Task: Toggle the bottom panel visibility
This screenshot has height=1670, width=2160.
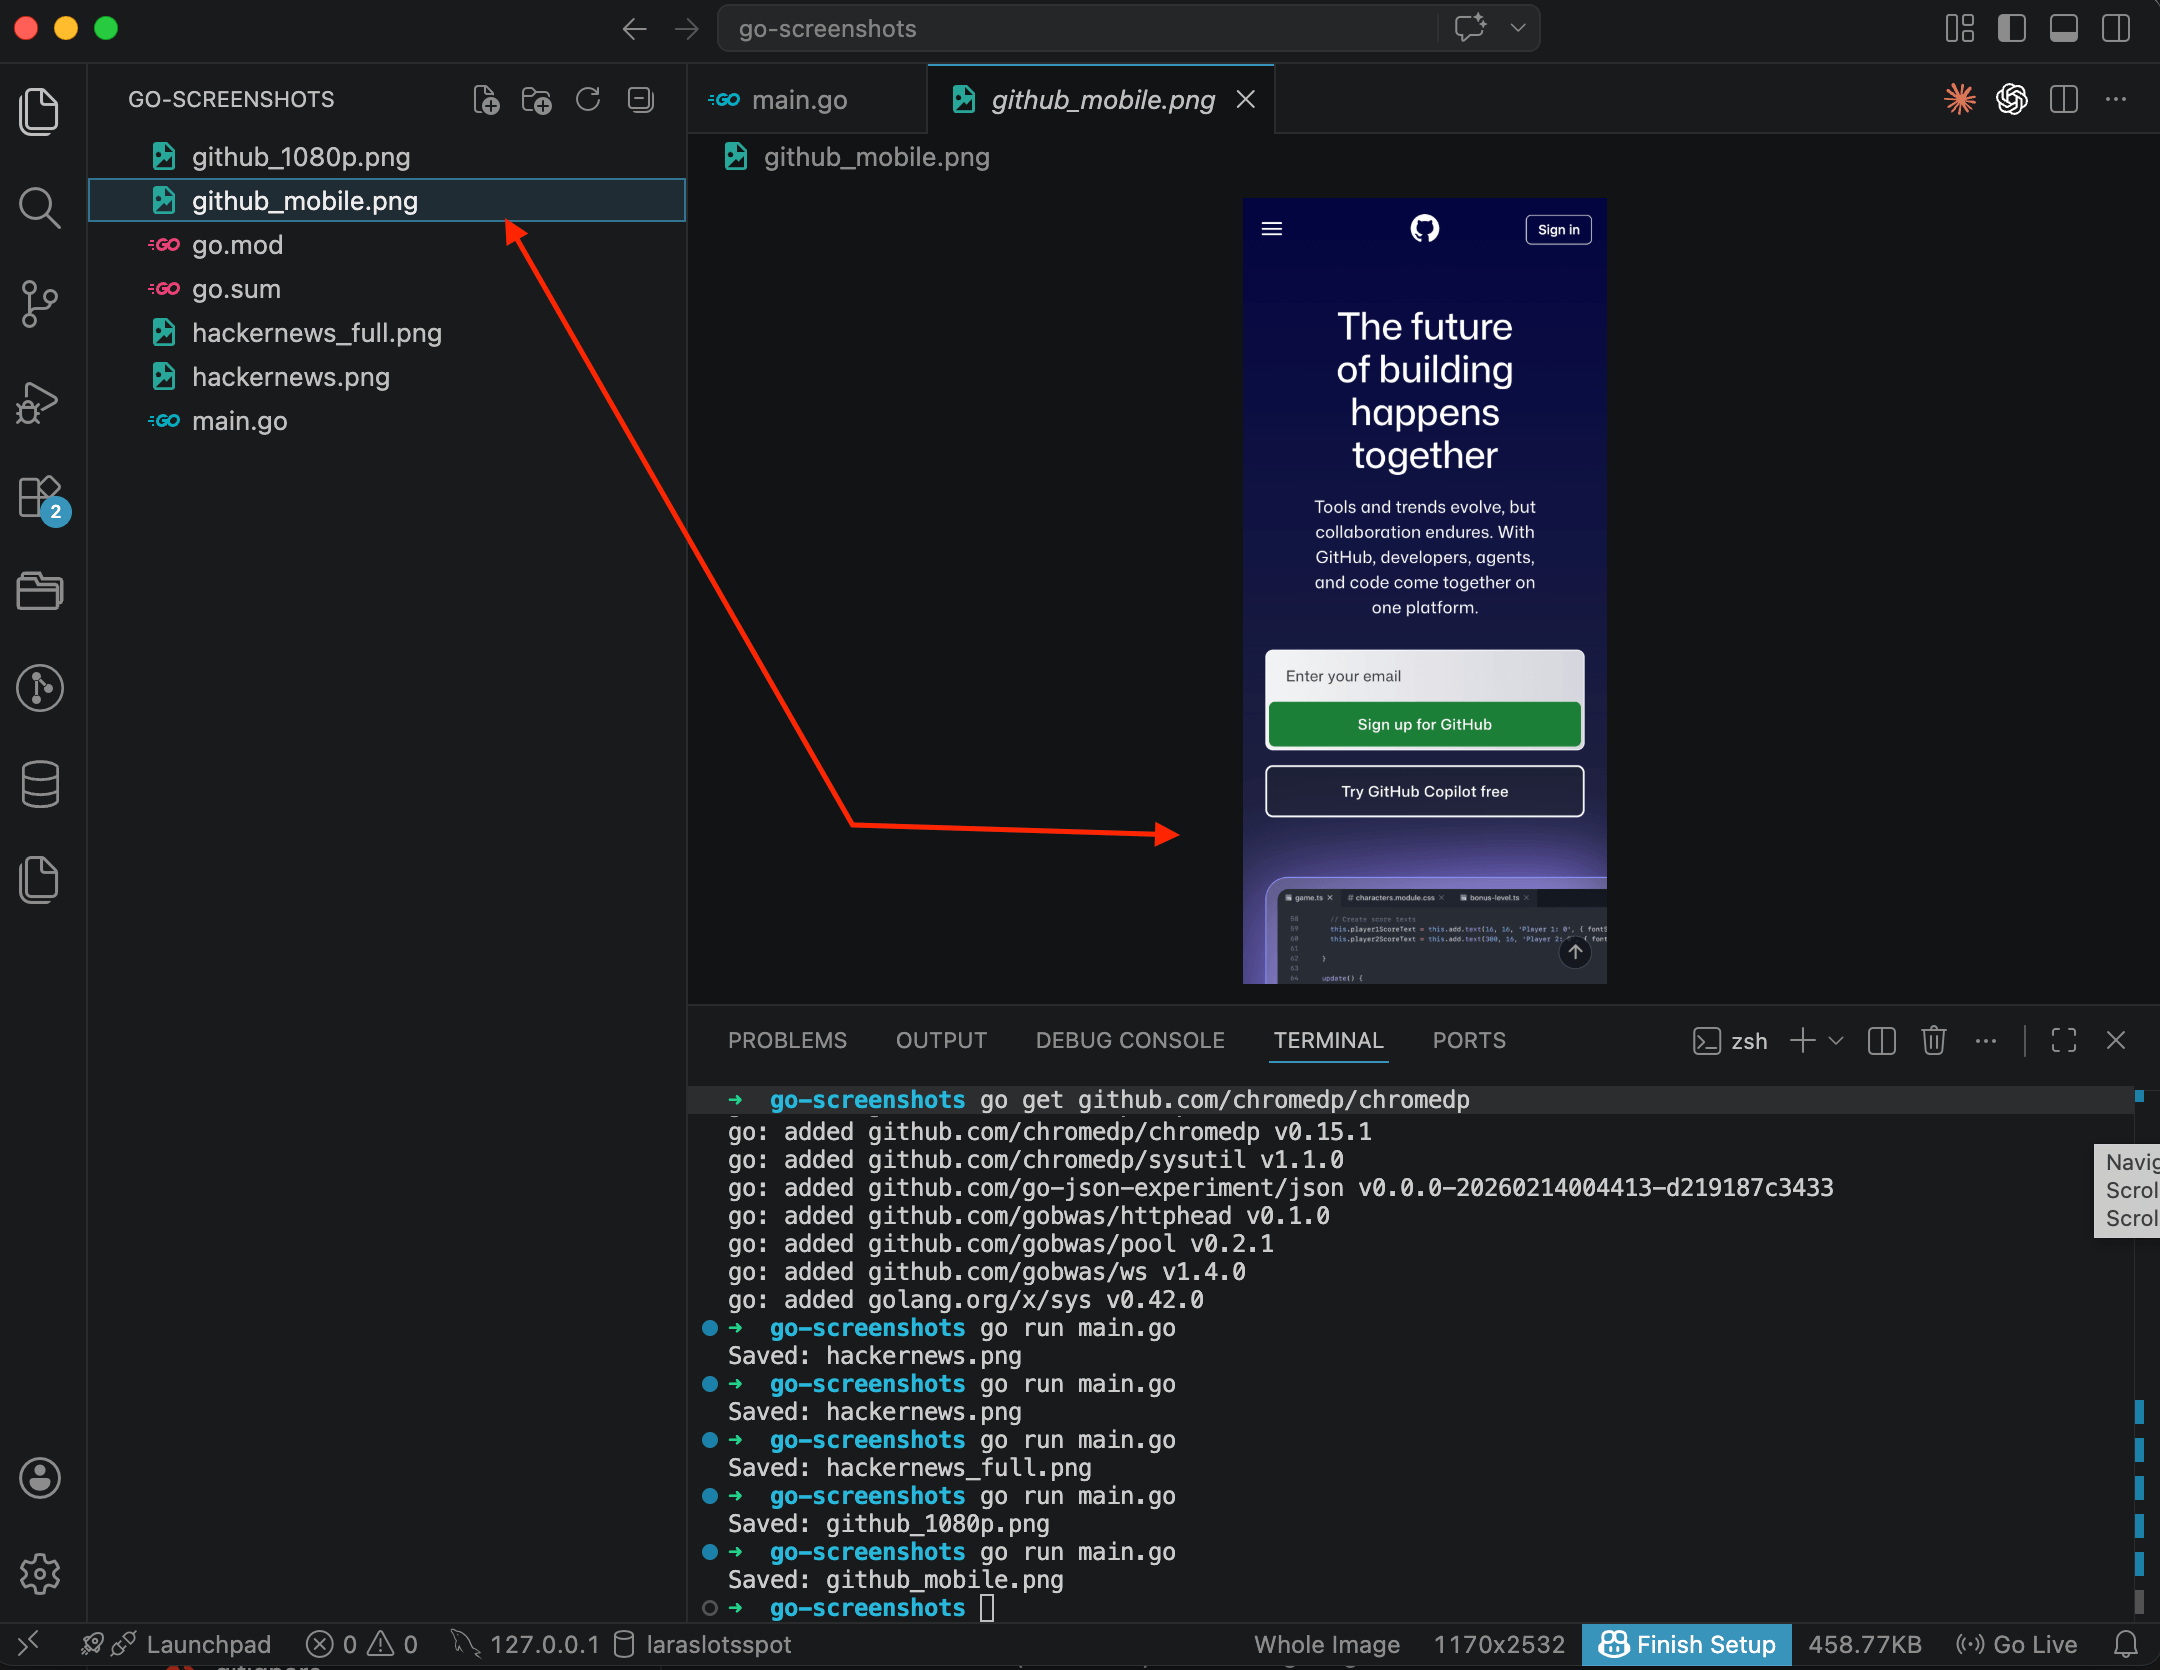Action: [x=2063, y=28]
